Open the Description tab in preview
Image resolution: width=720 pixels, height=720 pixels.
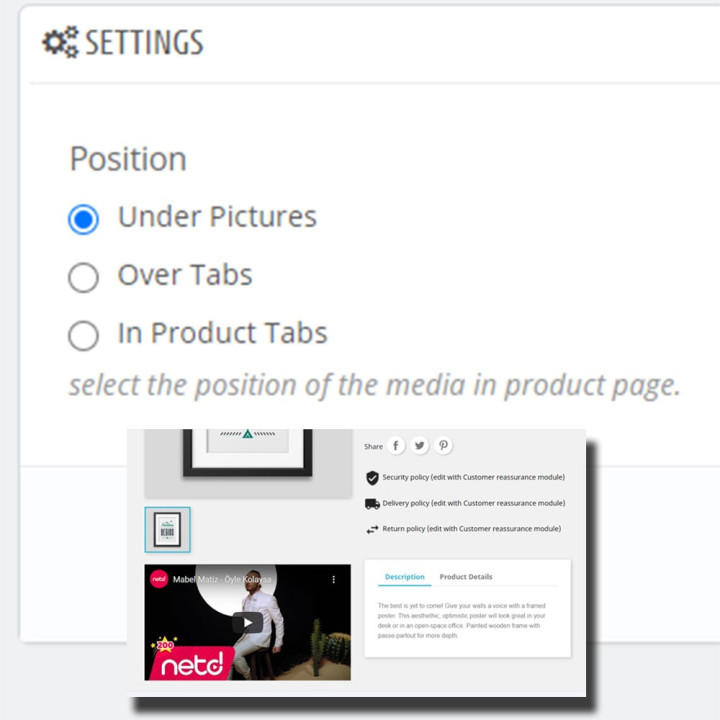405,577
